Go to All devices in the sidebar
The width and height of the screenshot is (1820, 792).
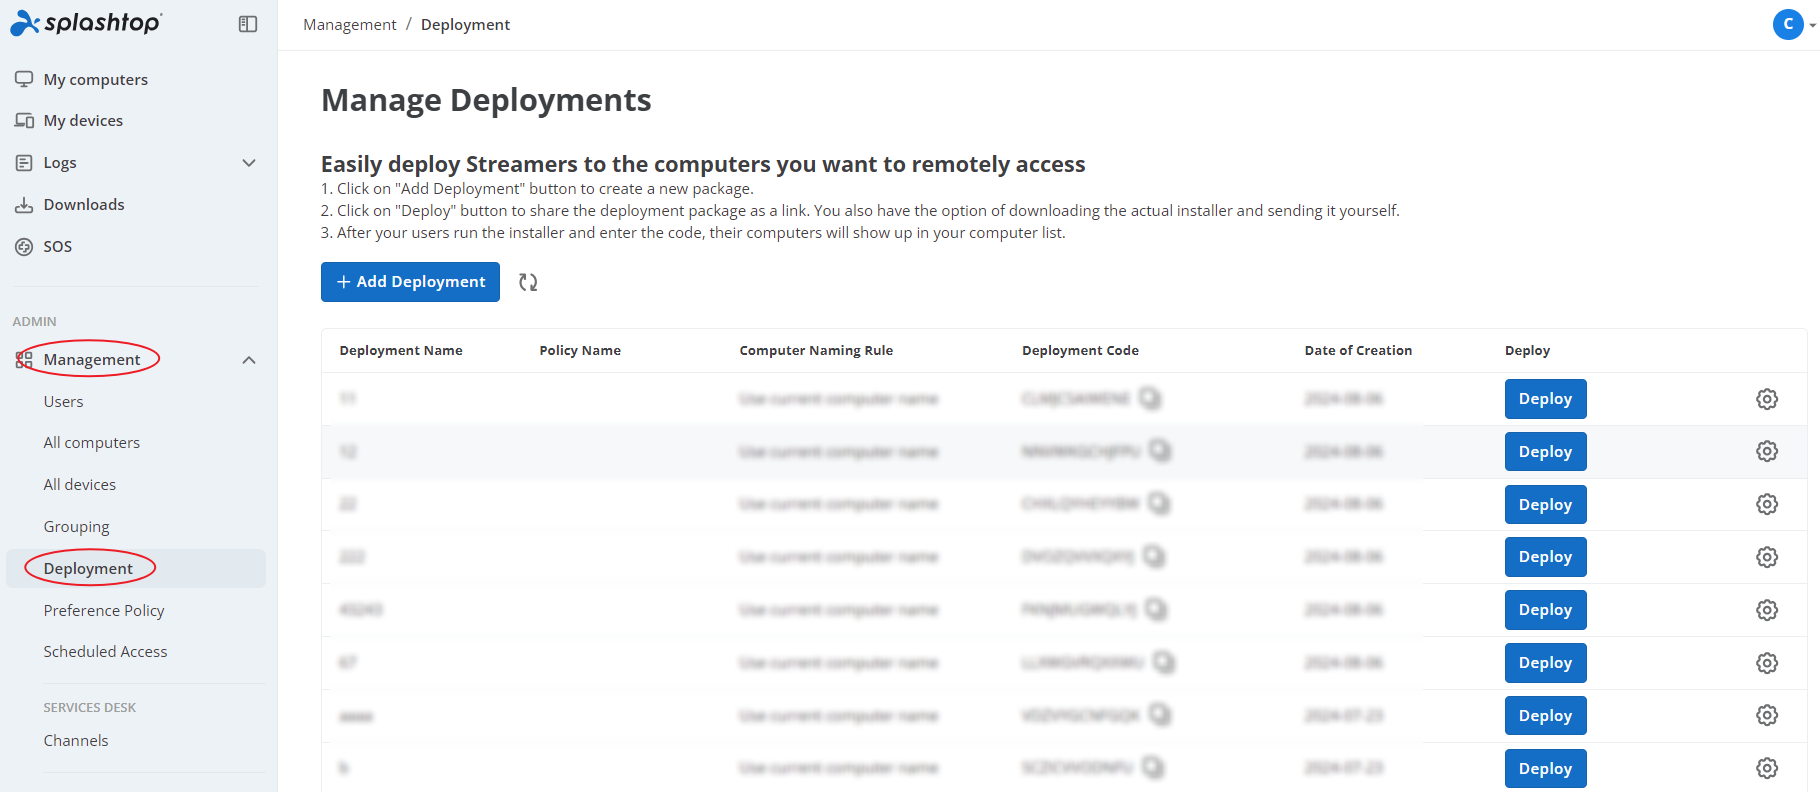coord(80,484)
